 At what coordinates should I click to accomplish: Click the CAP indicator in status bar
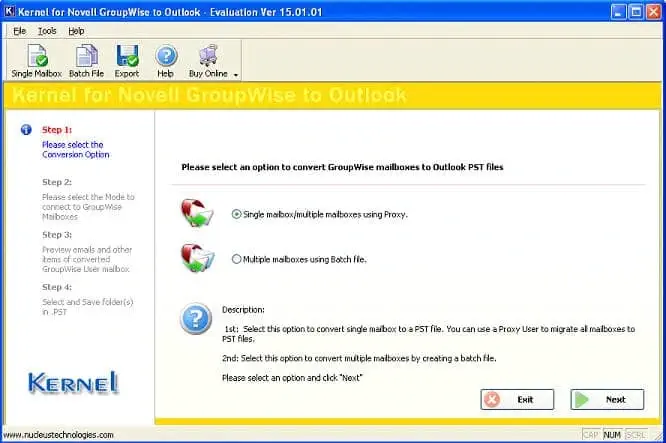pos(591,435)
